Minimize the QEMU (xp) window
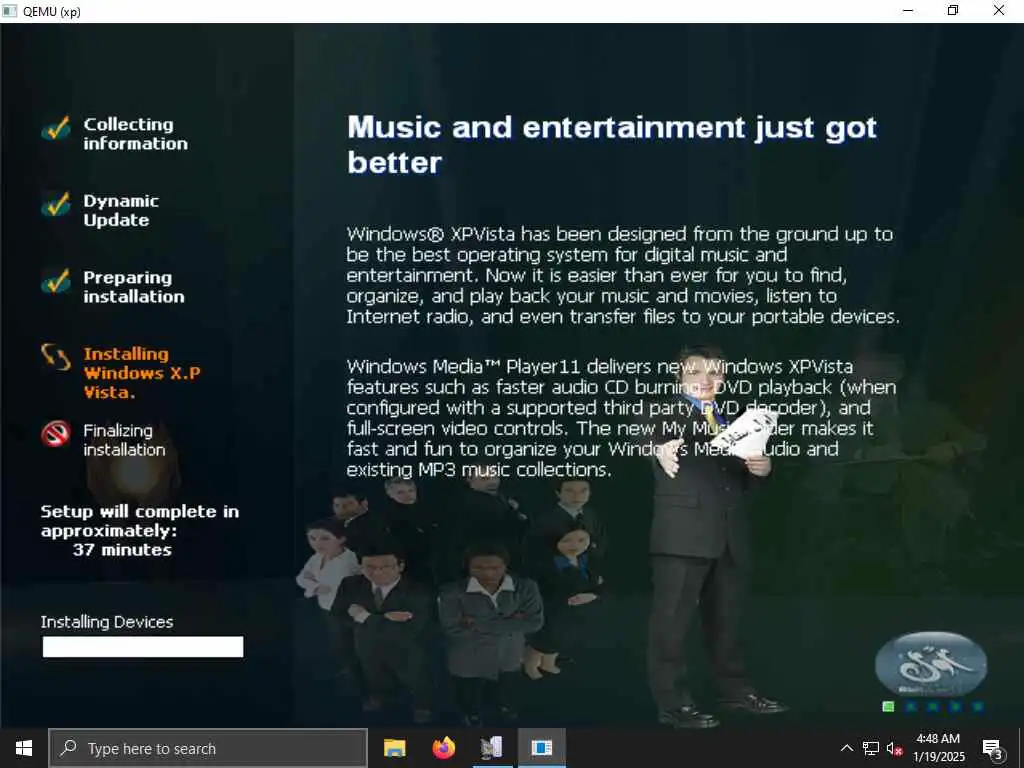This screenshot has width=1024, height=768. tap(908, 10)
